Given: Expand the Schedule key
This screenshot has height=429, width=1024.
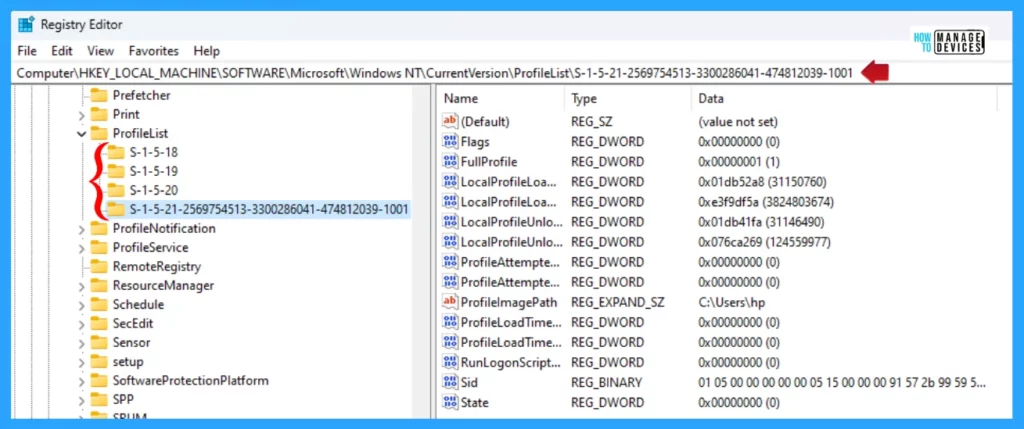Looking at the screenshot, I should click(x=82, y=305).
